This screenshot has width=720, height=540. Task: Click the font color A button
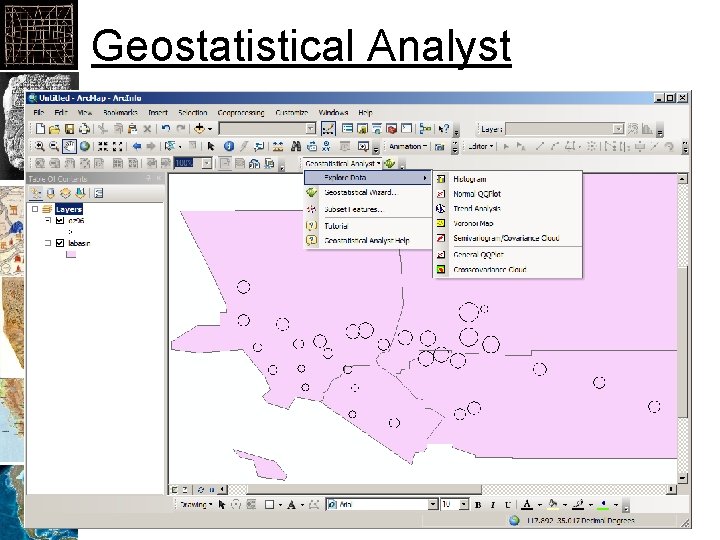(527, 505)
